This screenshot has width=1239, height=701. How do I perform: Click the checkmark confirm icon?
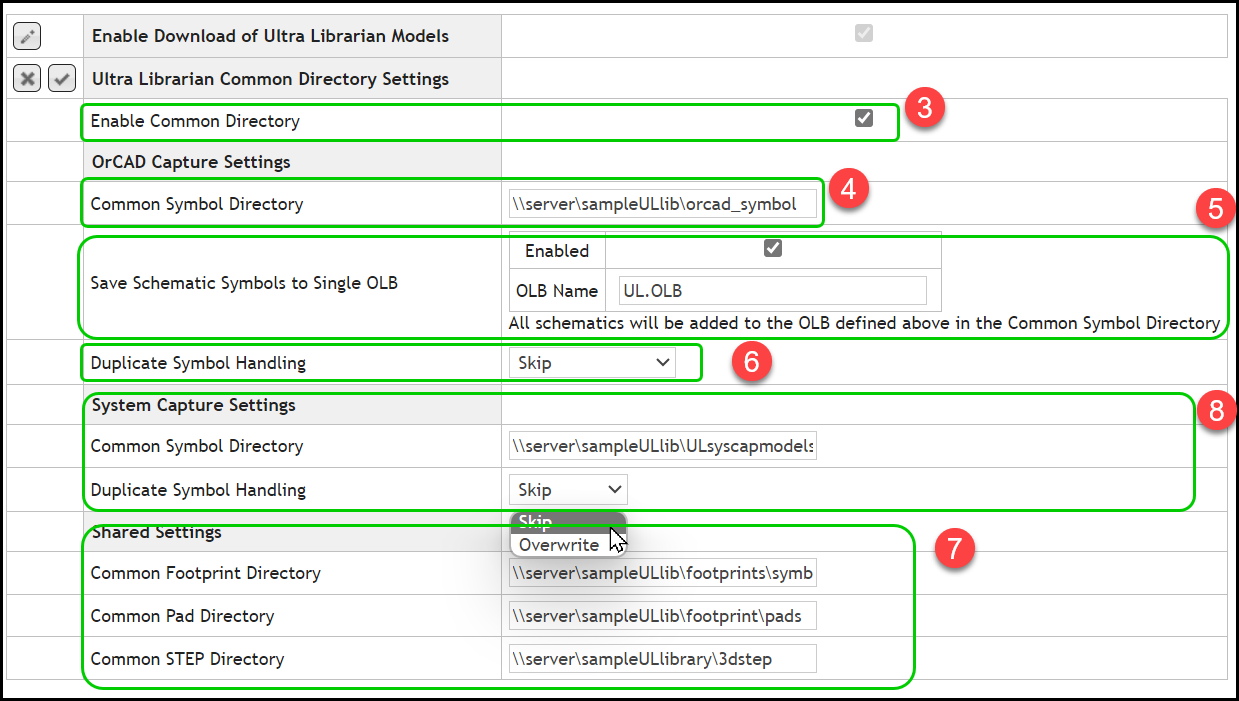point(61,78)
